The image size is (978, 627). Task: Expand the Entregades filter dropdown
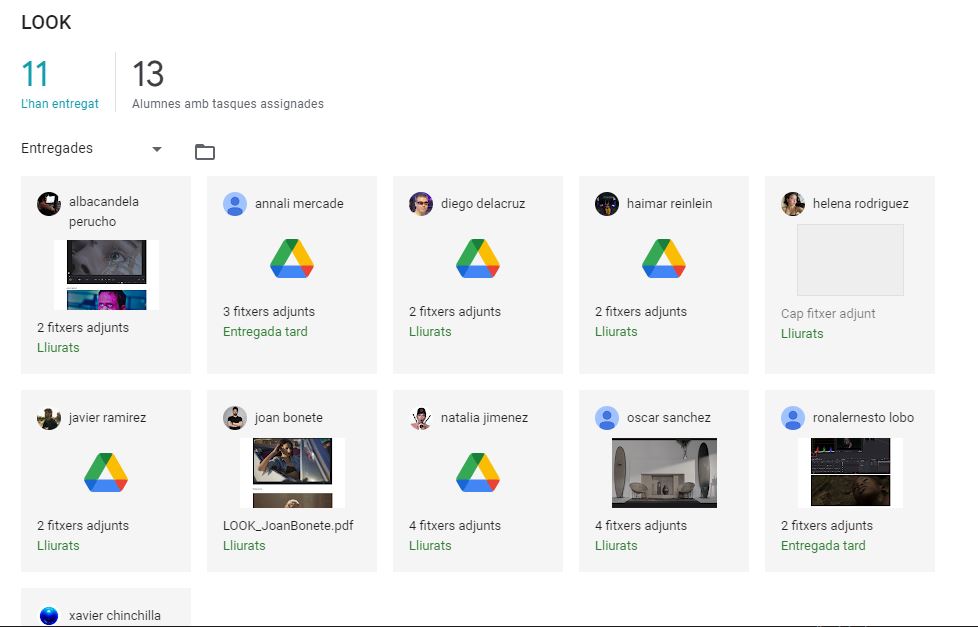(90, 149)
